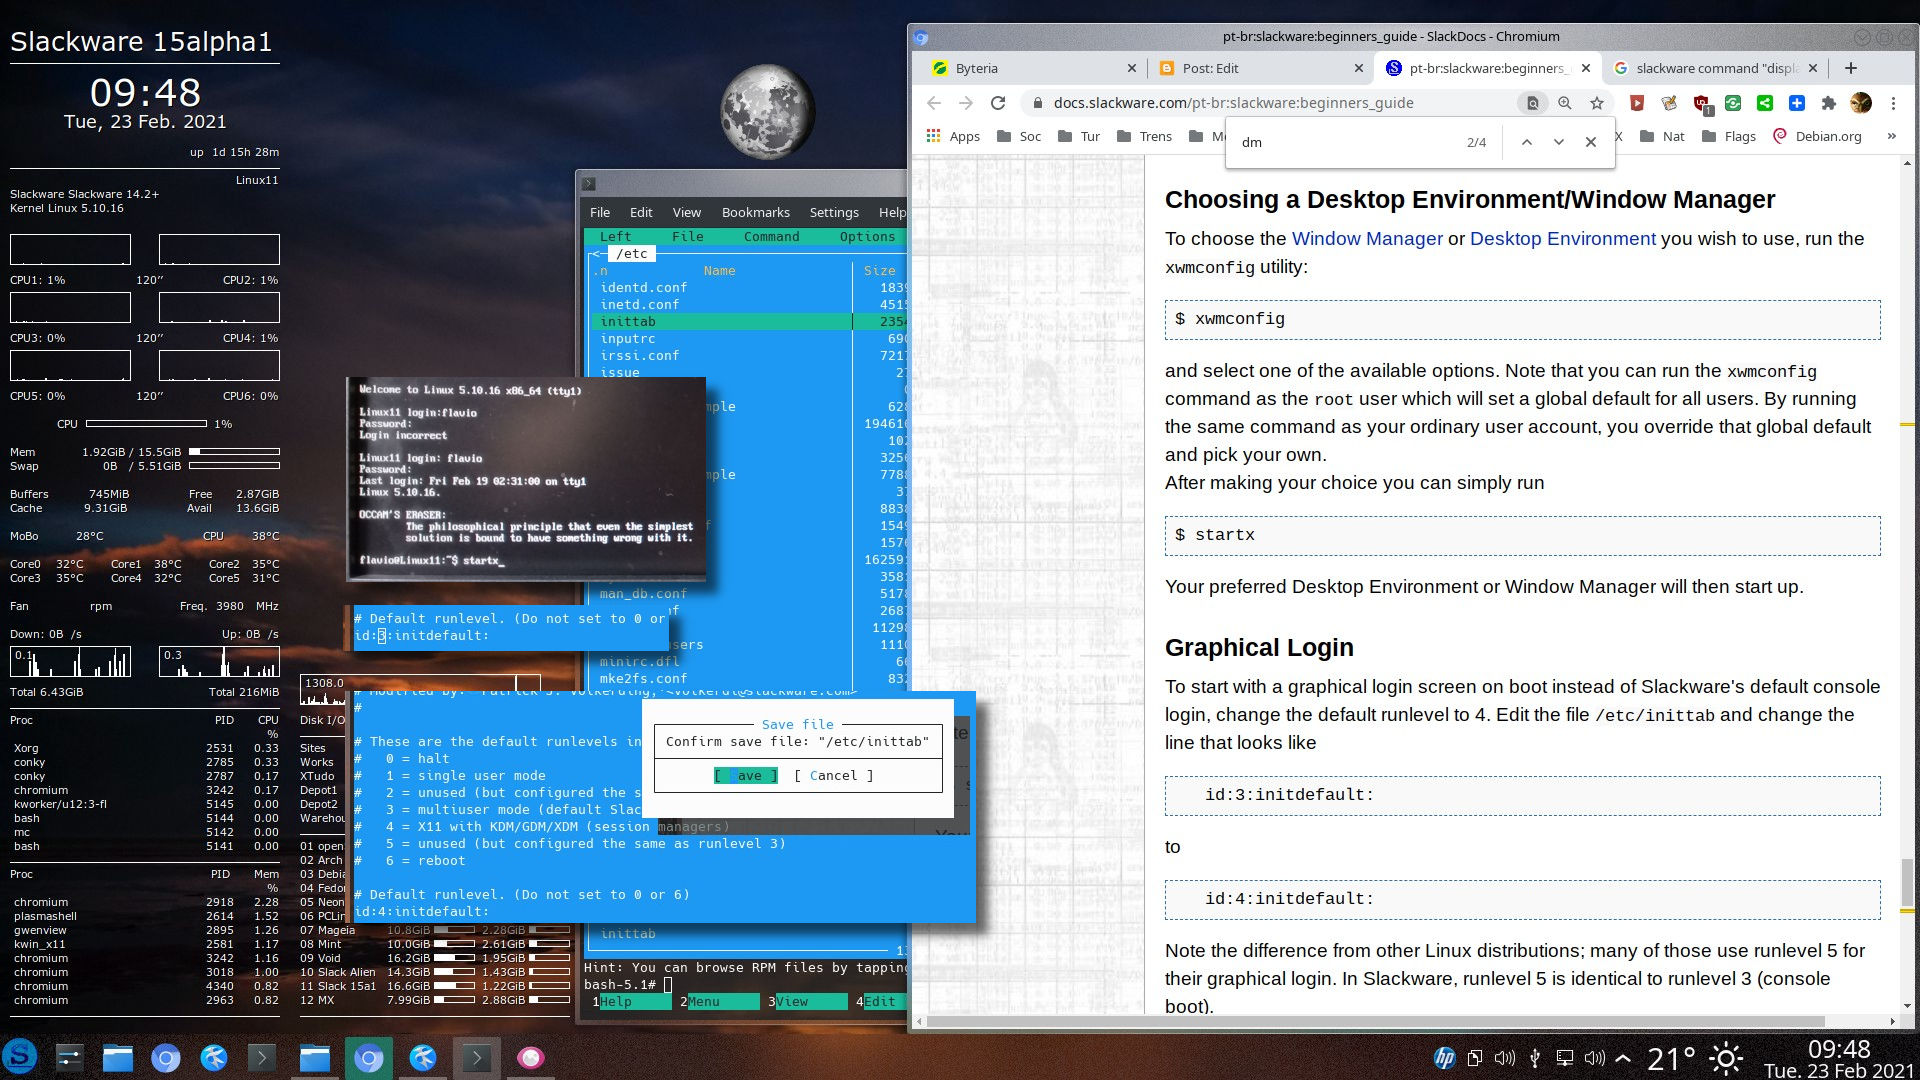The height and width of the screenshot is (1080, 1920).
Task: Open the Command menu in Midnight Commander
Action: click(x=771, y=236)
